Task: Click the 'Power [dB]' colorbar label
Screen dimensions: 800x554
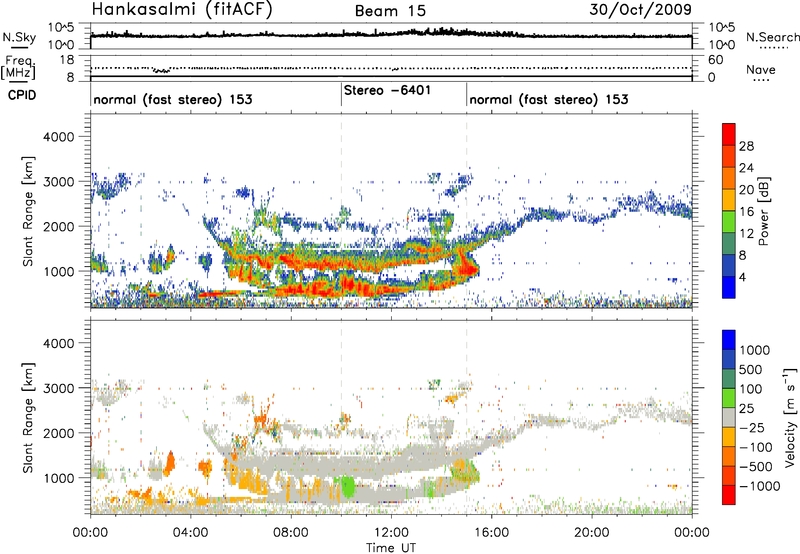Action: pyautogui.click(x=763, y=211)
